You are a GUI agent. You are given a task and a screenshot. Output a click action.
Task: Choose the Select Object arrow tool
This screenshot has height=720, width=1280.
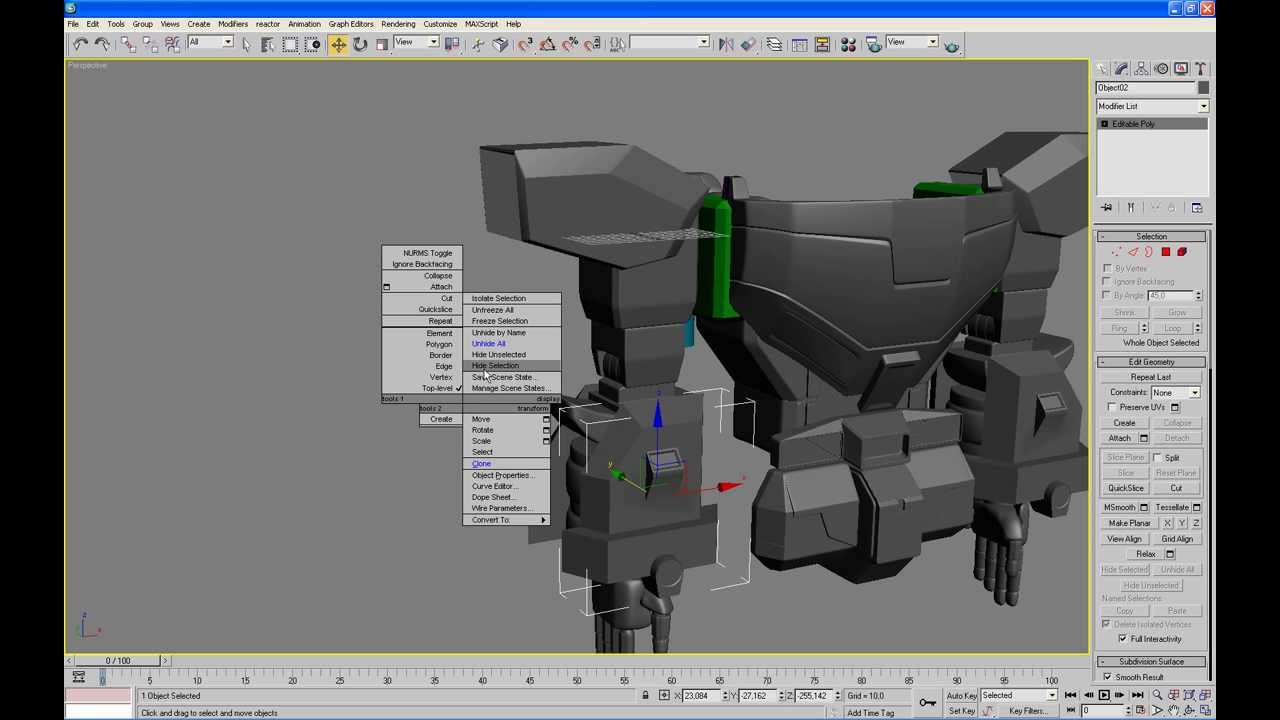coord(246,44)
